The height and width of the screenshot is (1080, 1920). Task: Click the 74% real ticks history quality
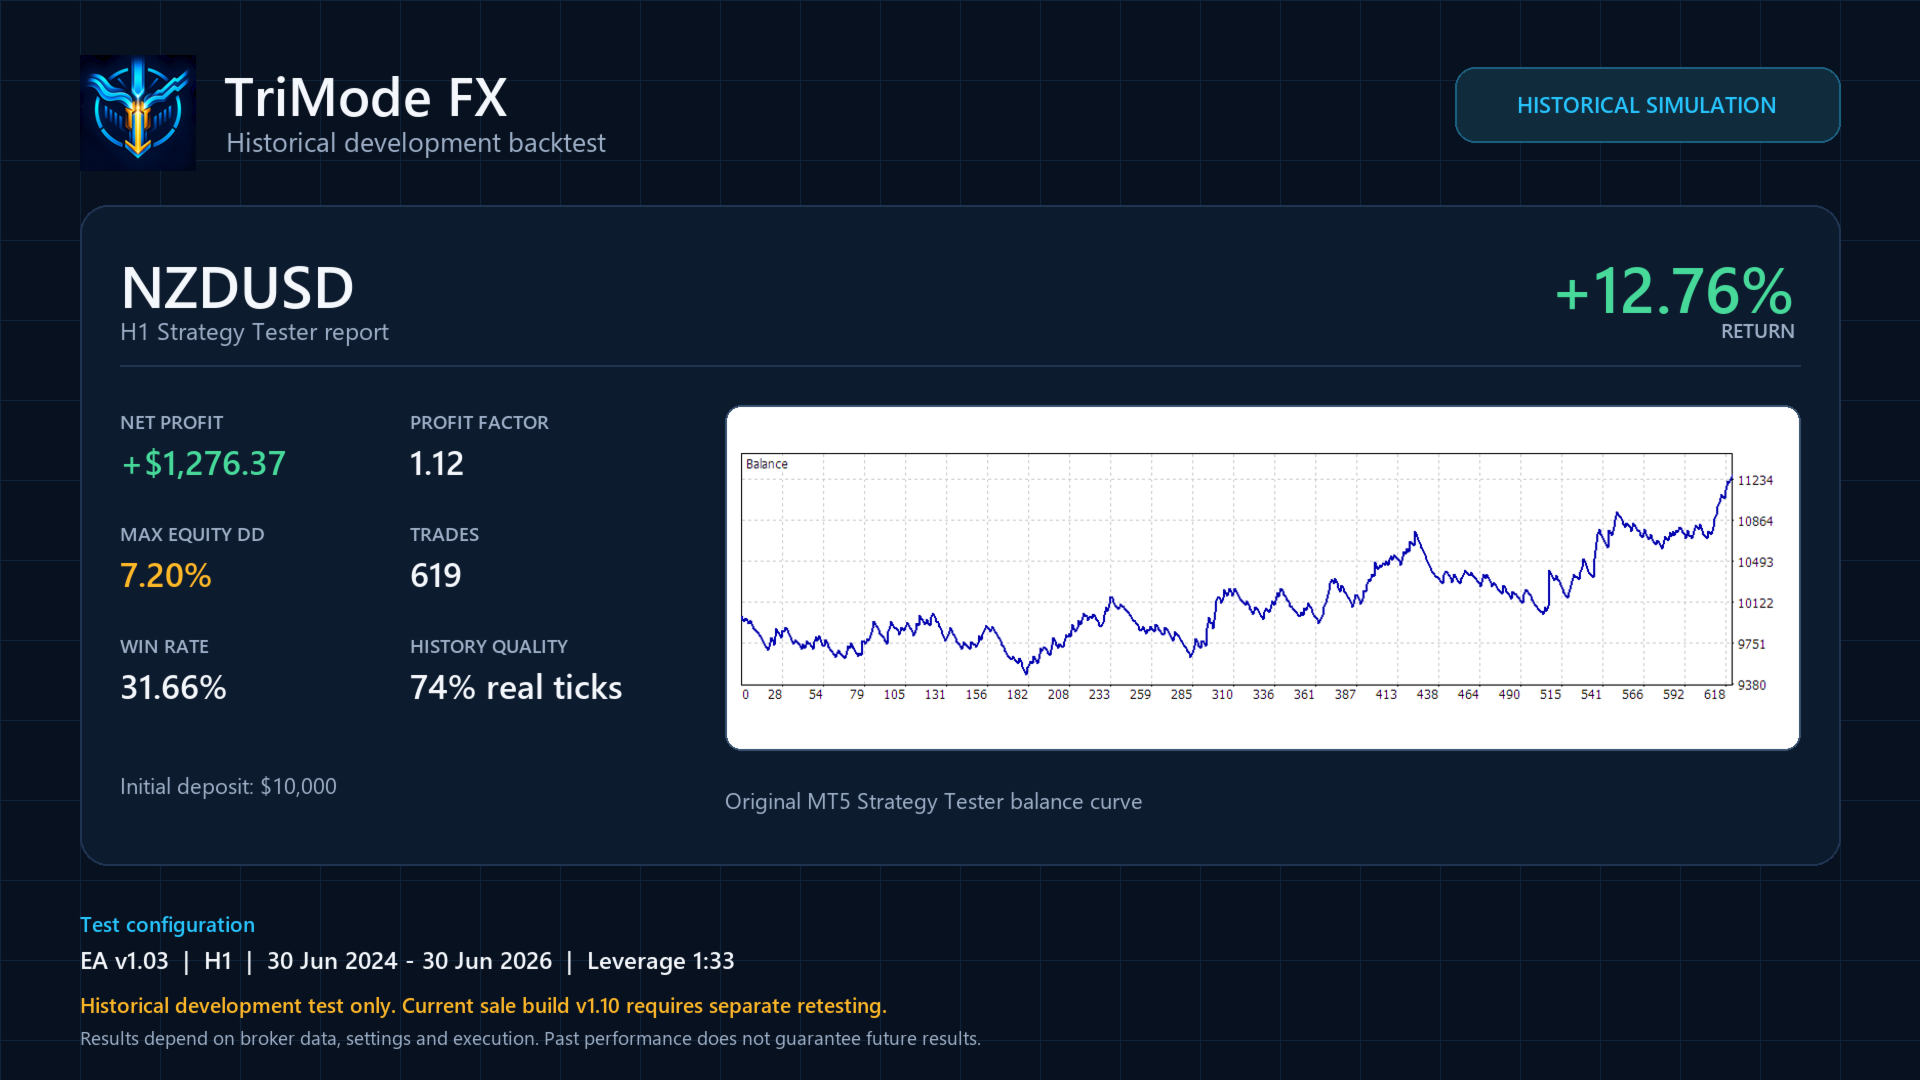516,687
